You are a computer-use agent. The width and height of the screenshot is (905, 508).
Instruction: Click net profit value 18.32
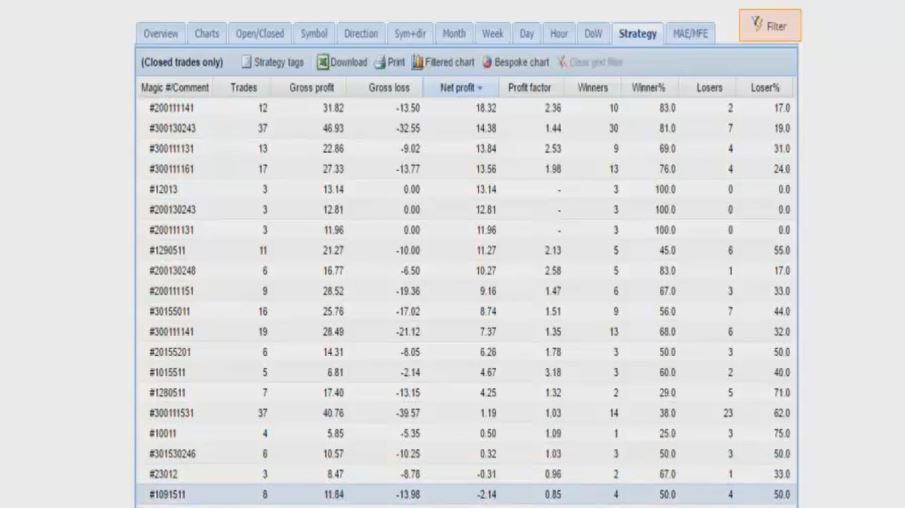(x=486, y=108)
